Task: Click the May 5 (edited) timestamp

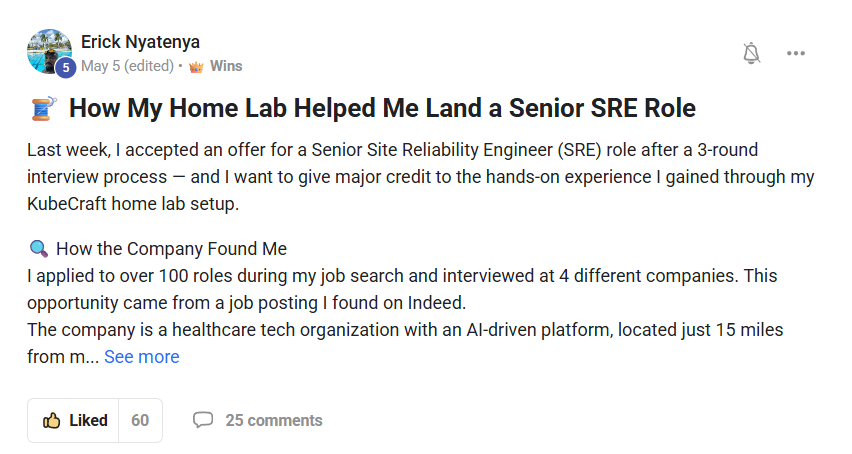Action: click(x=127, y=66)
